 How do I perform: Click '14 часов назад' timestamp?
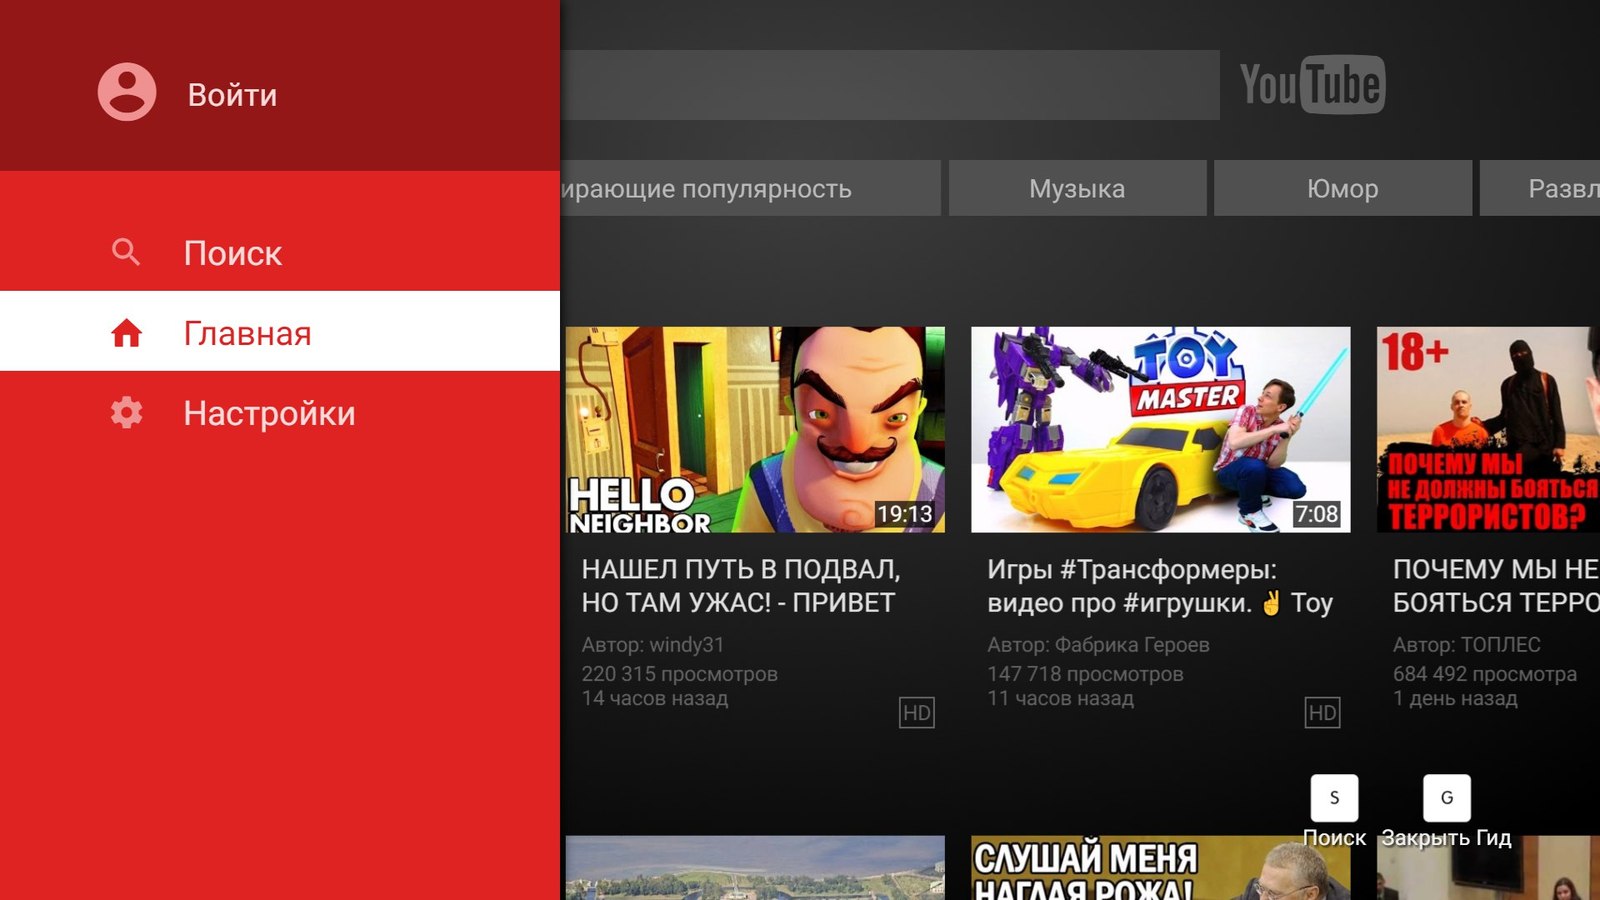[655, 698]
